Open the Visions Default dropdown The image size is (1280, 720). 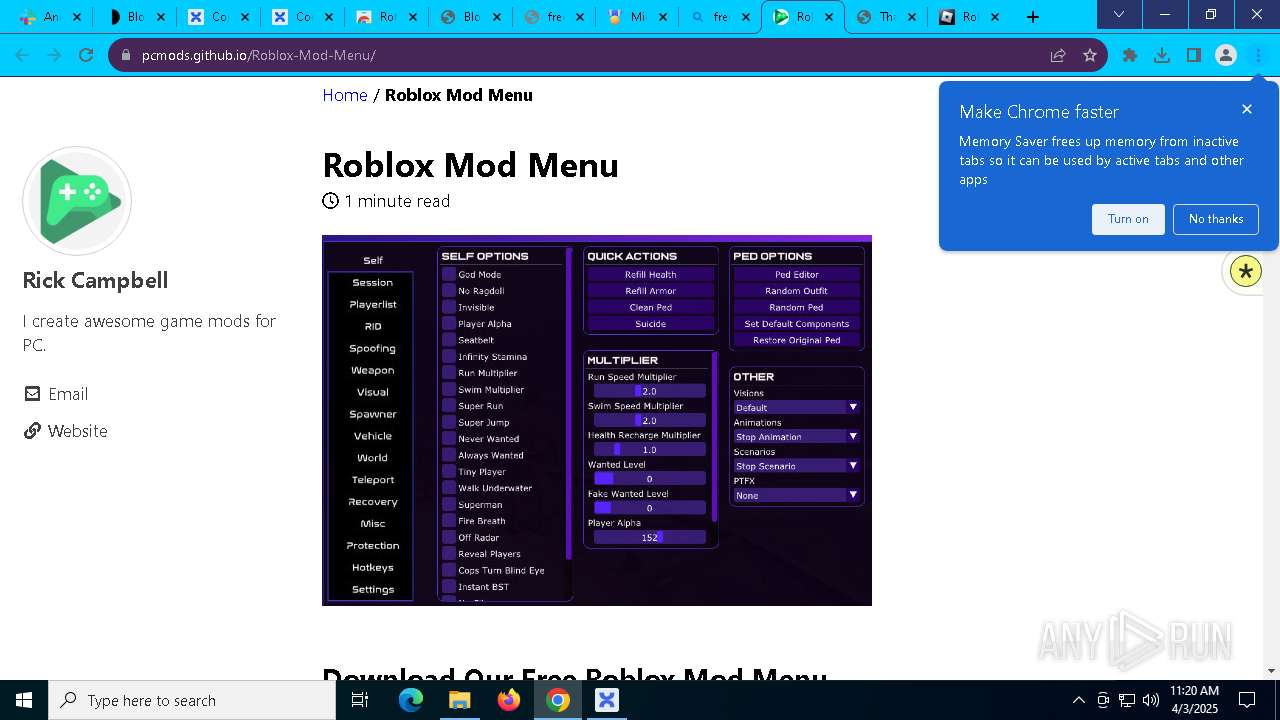pos(796,407)
